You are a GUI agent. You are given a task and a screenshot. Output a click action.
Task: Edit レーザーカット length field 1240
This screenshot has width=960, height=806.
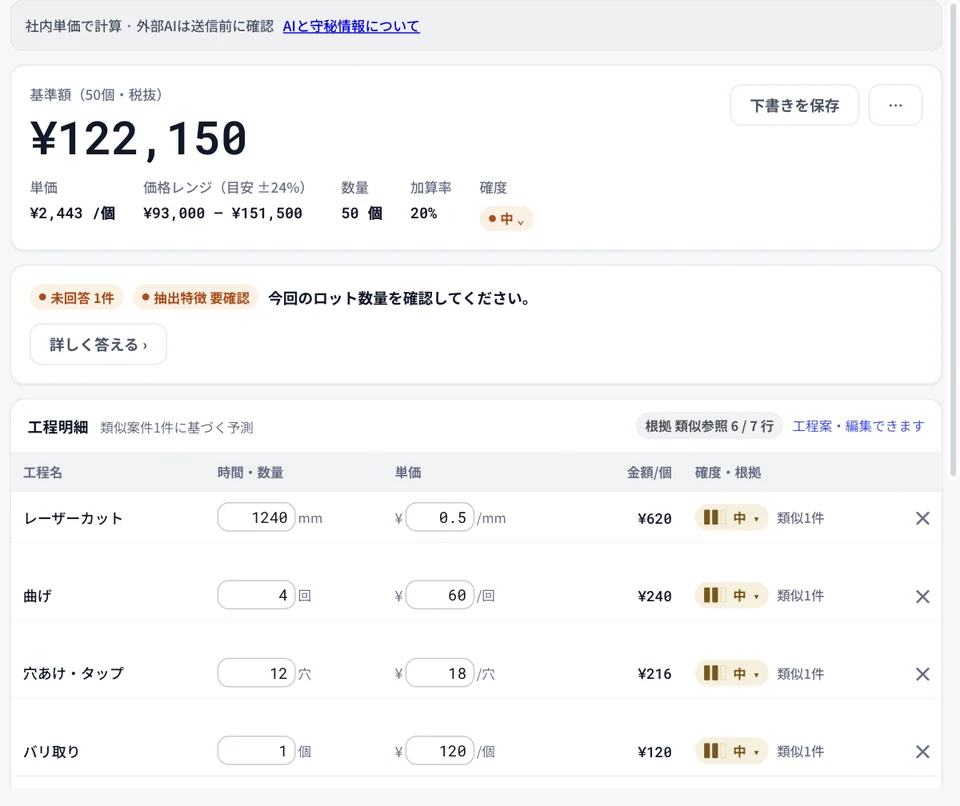(x=256, y=518)
